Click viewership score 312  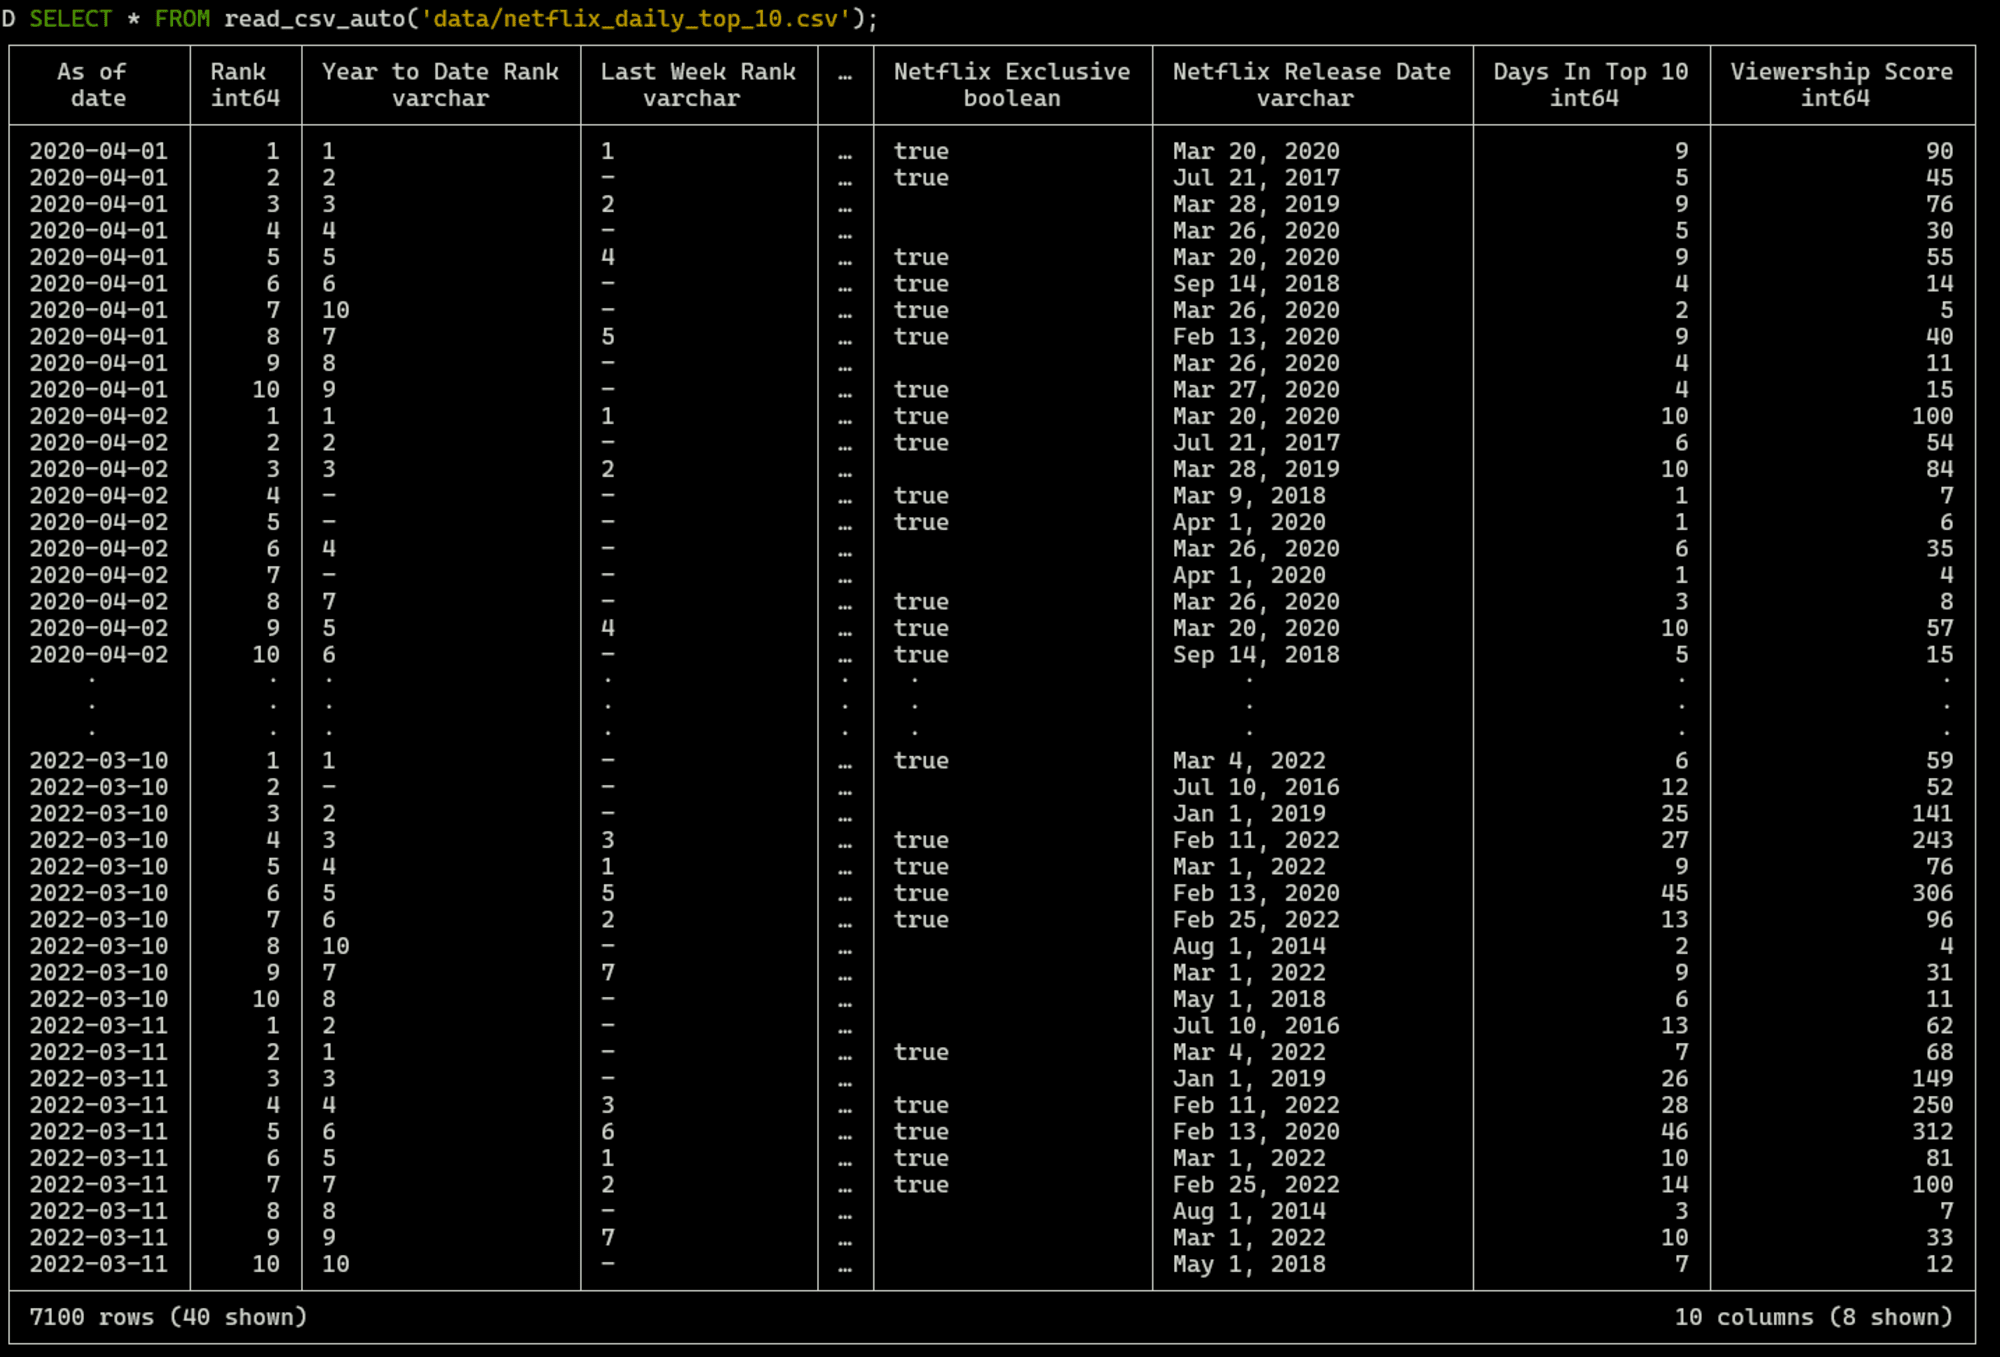pos(1932,1132)
